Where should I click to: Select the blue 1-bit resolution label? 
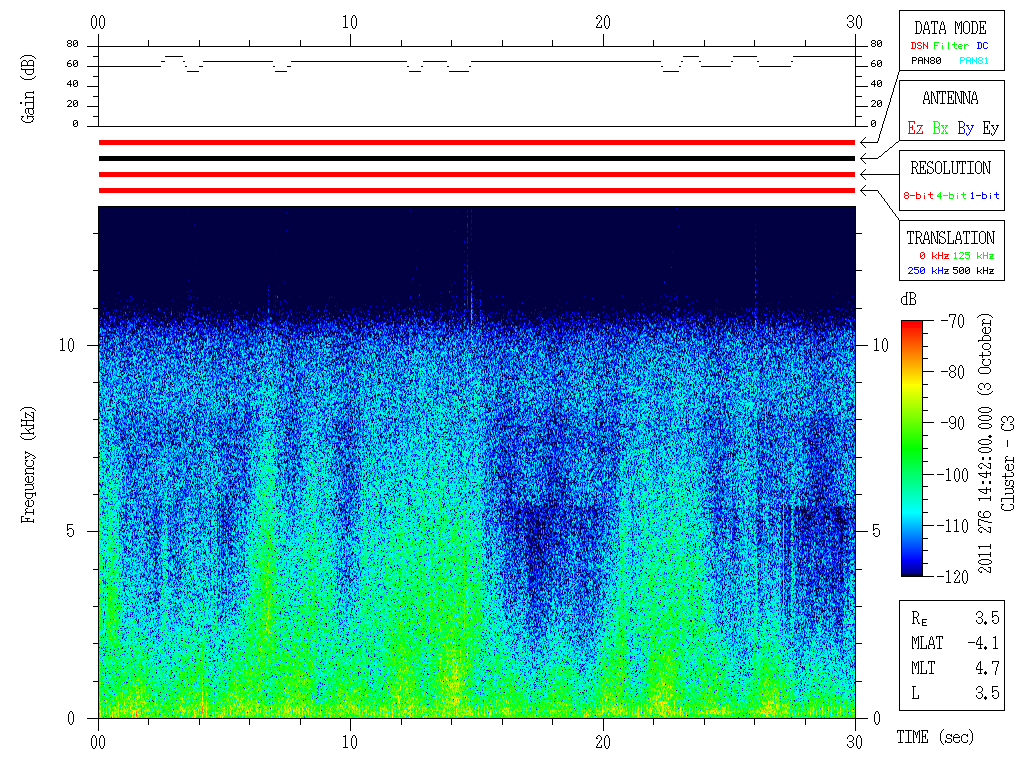point(984,196)
